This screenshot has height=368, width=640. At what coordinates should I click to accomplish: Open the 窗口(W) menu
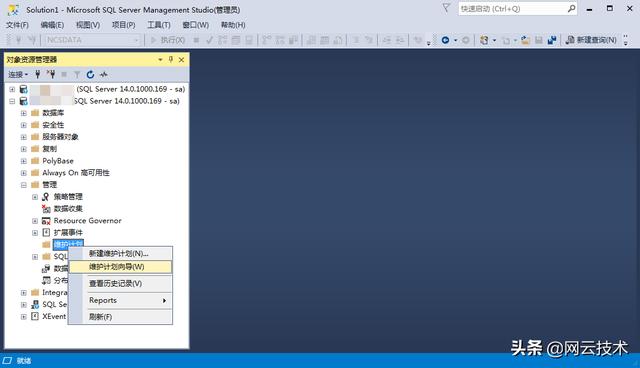(x=196, y=25)
